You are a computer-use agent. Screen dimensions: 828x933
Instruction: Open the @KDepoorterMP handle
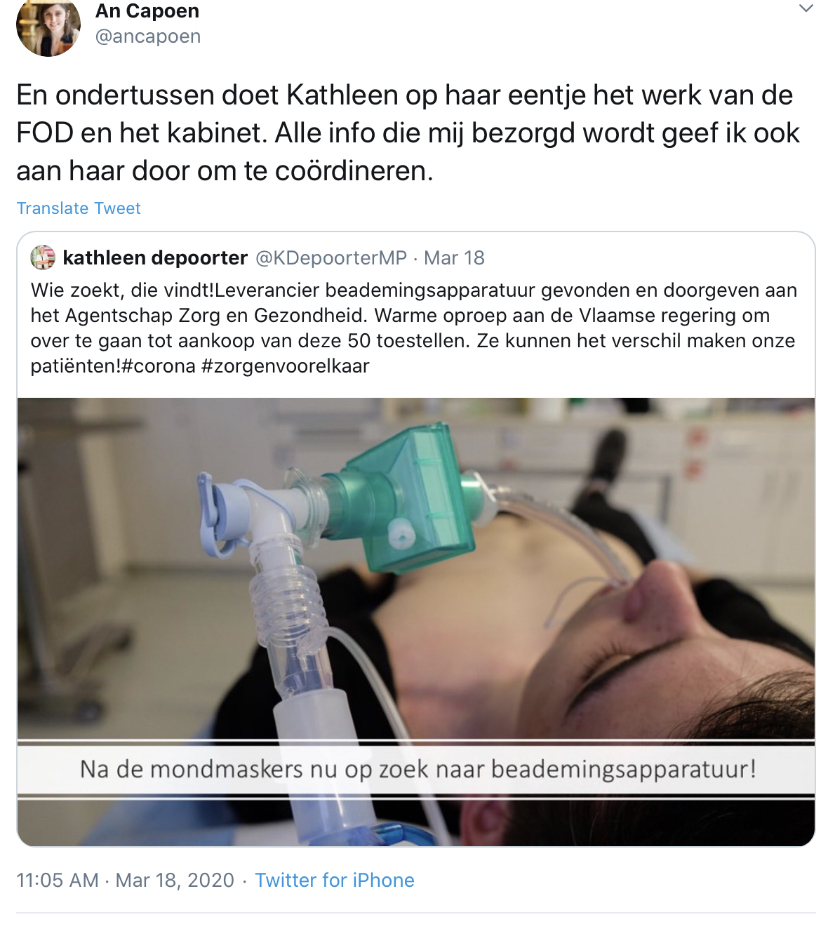pos(331,258)
